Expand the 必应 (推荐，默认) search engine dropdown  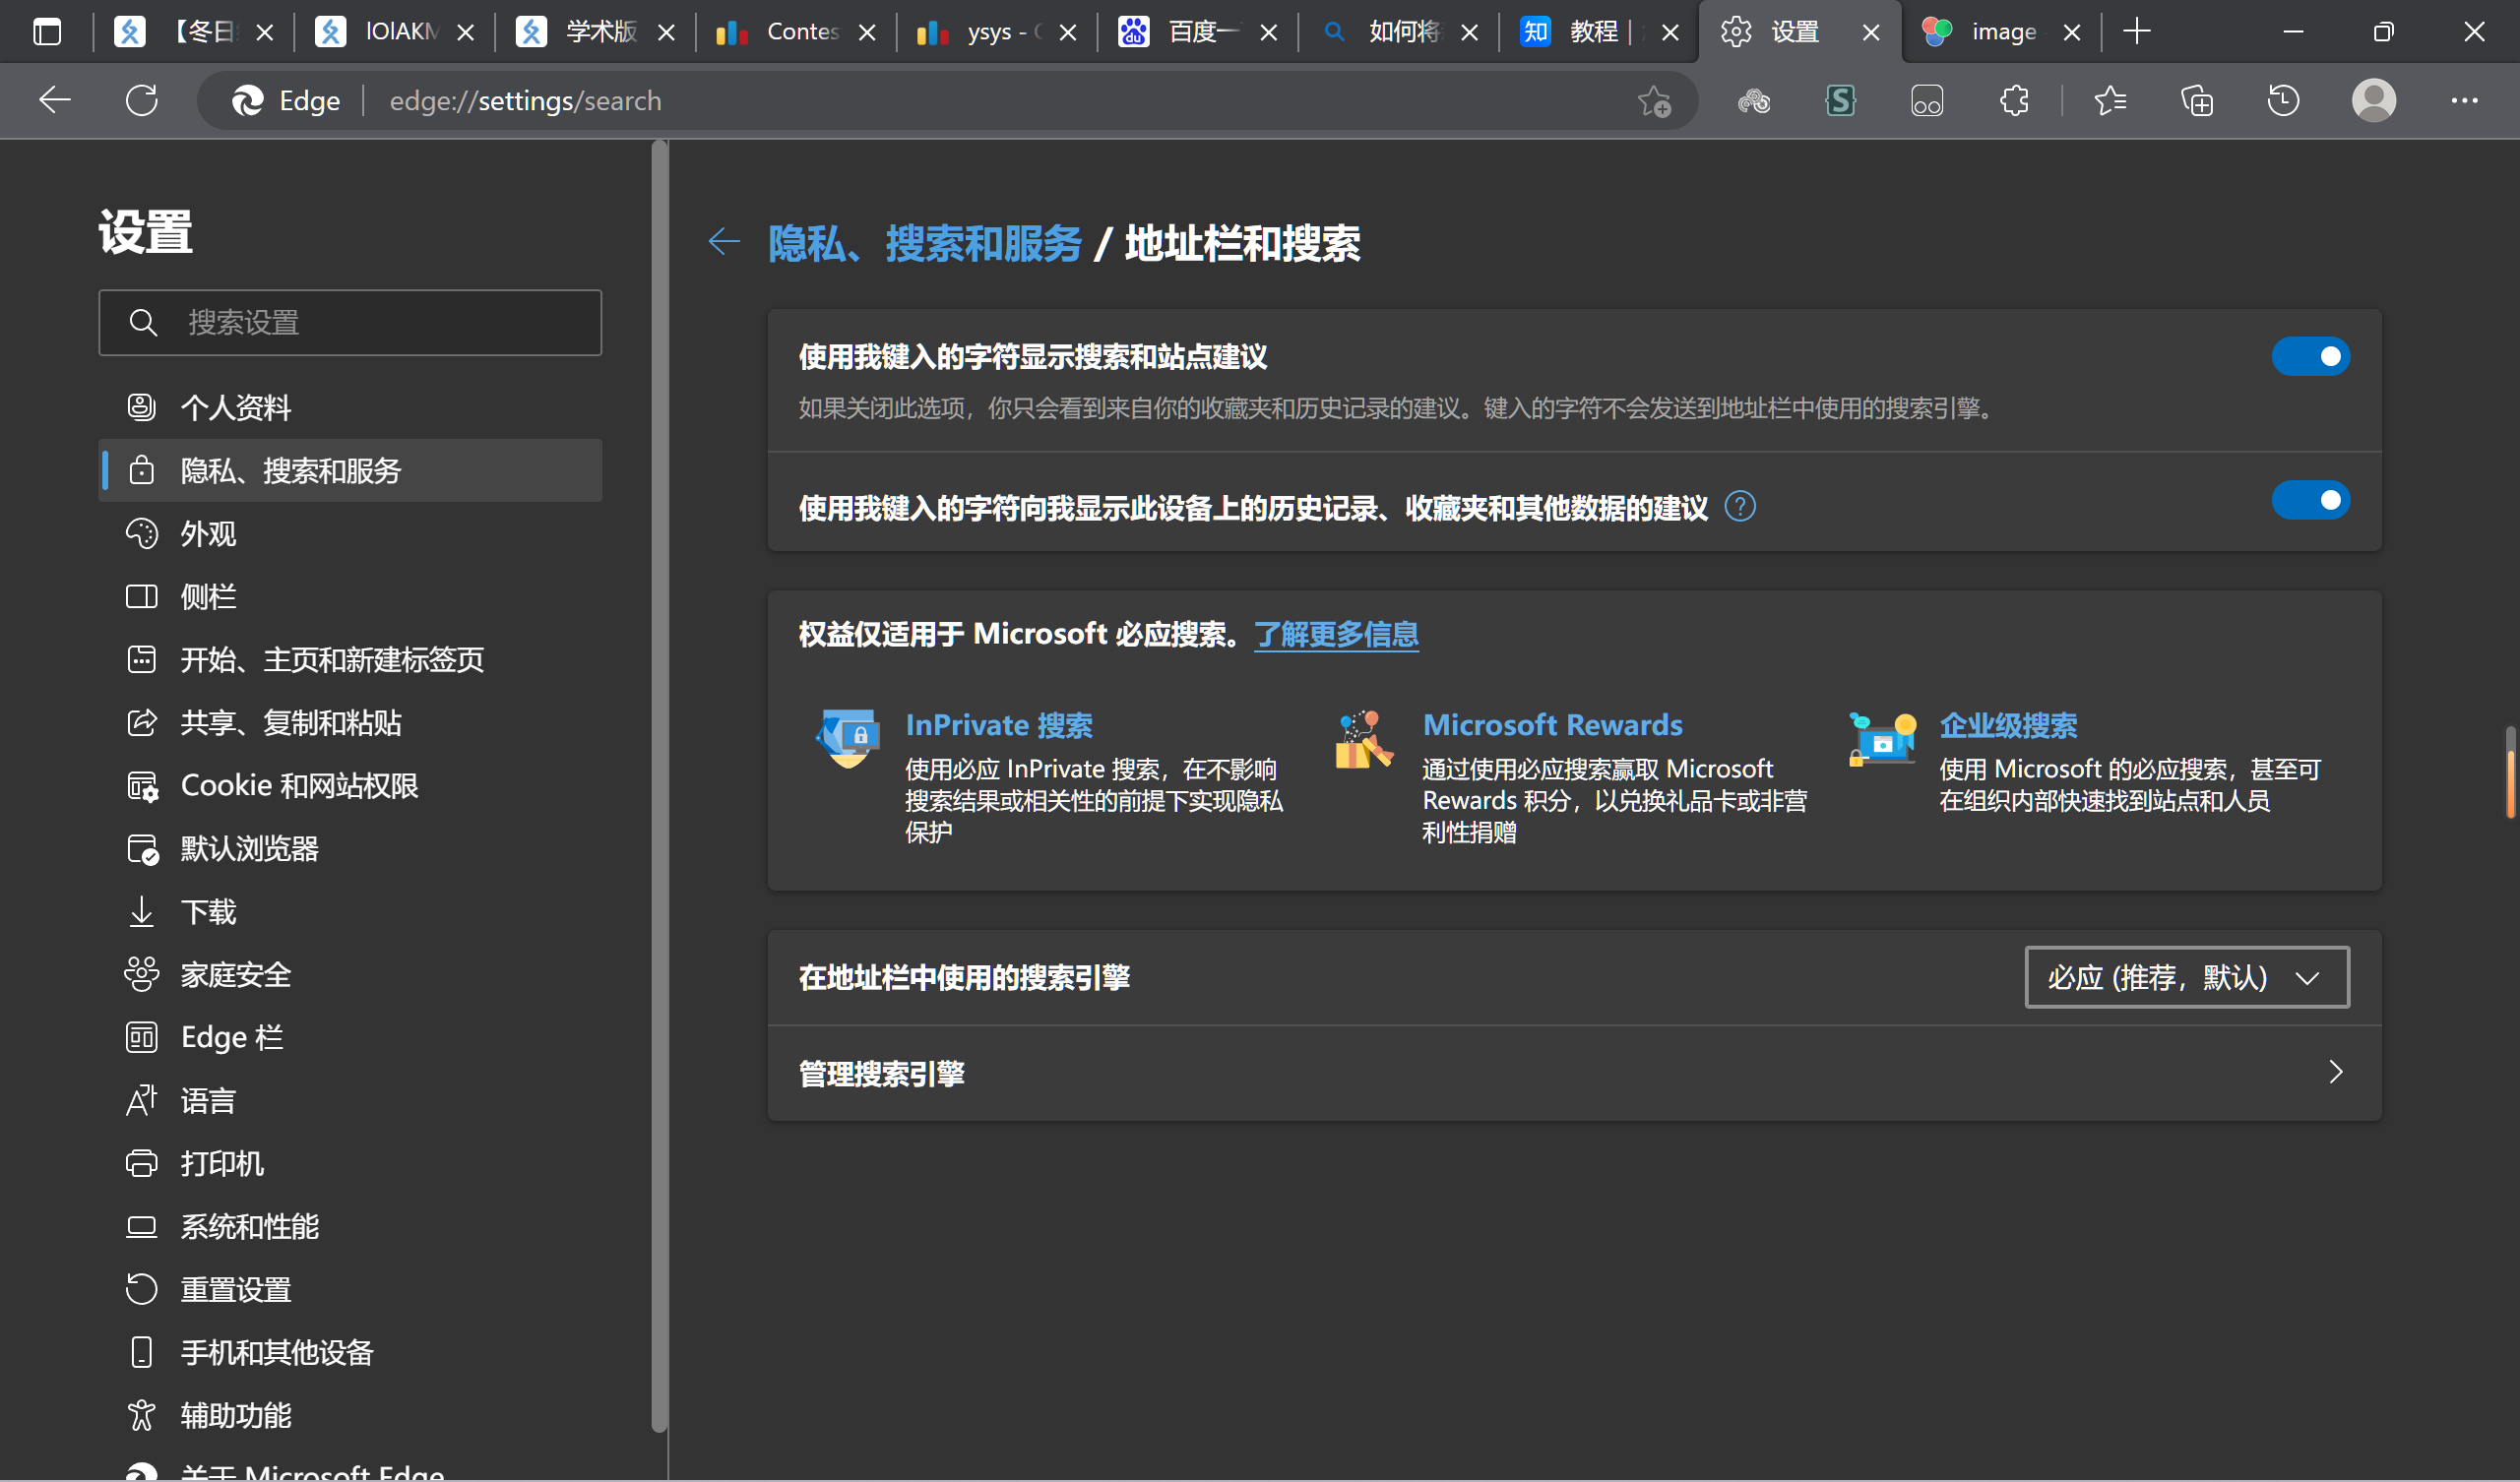coord(2187,977)
